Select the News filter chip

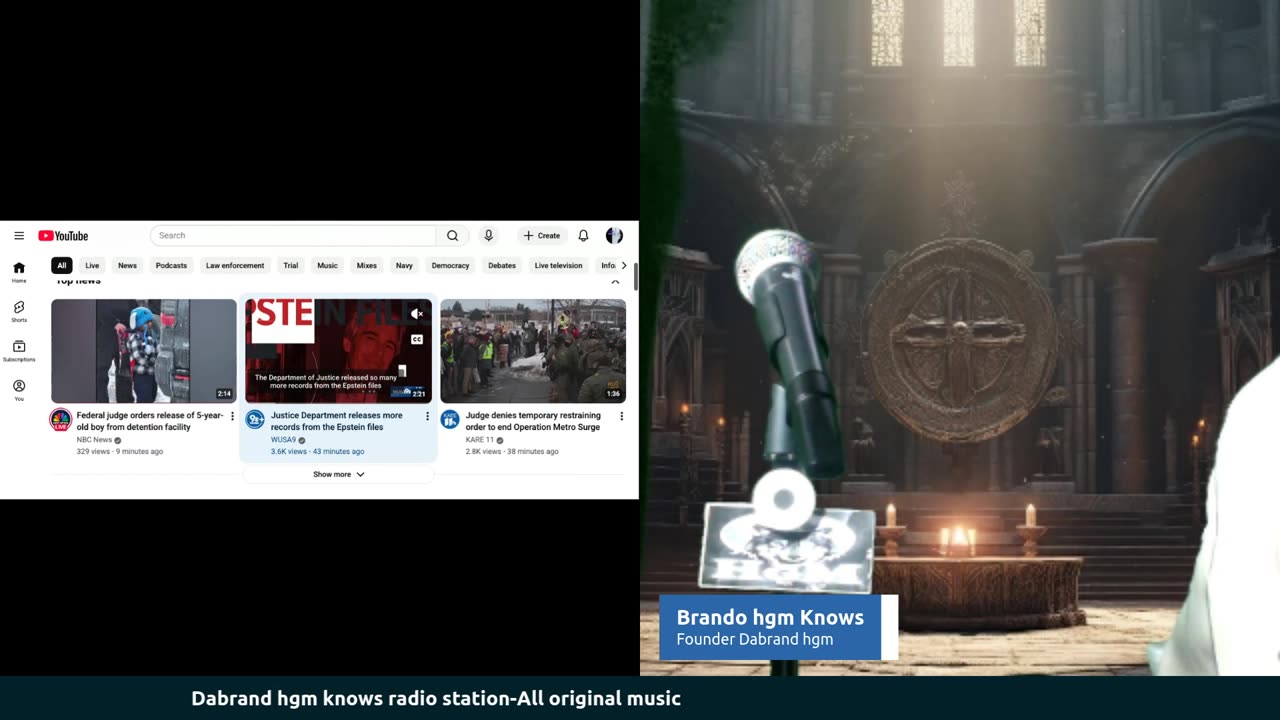[x=127, y=266]
